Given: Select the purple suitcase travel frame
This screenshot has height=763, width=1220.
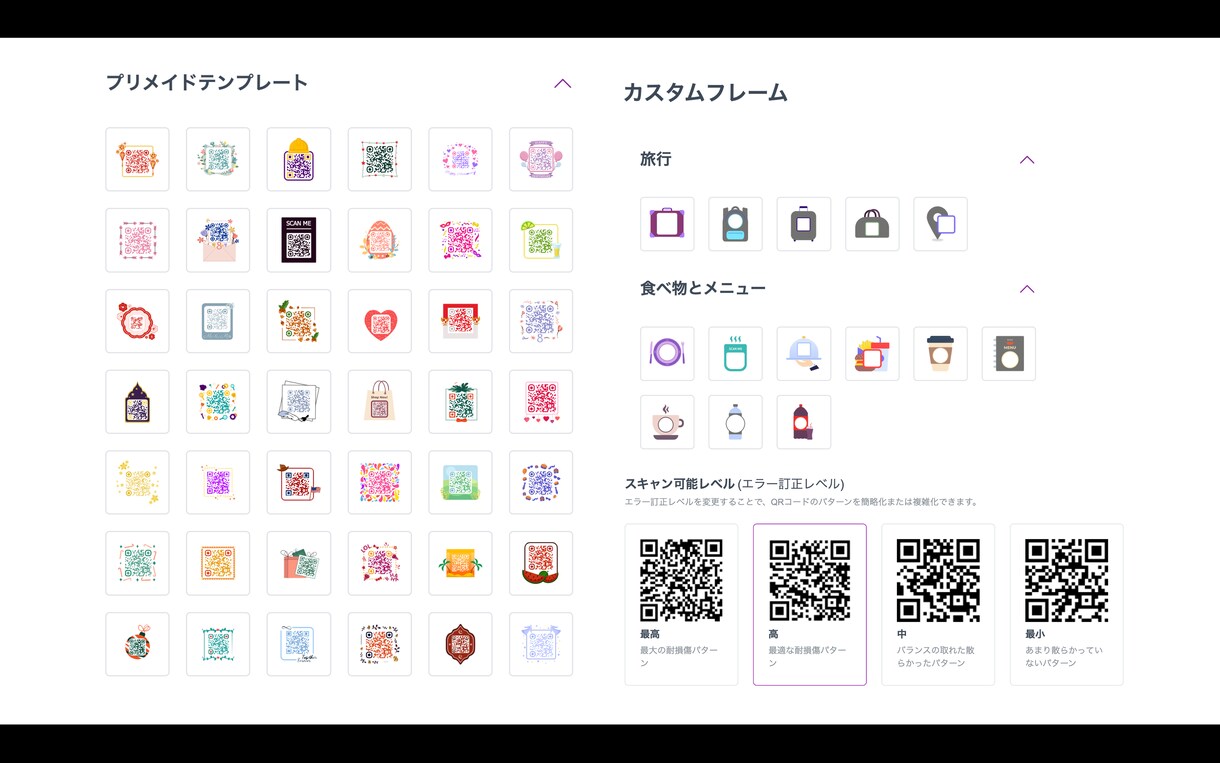Looking at the screenshot, I should click(x=667, y=224).
